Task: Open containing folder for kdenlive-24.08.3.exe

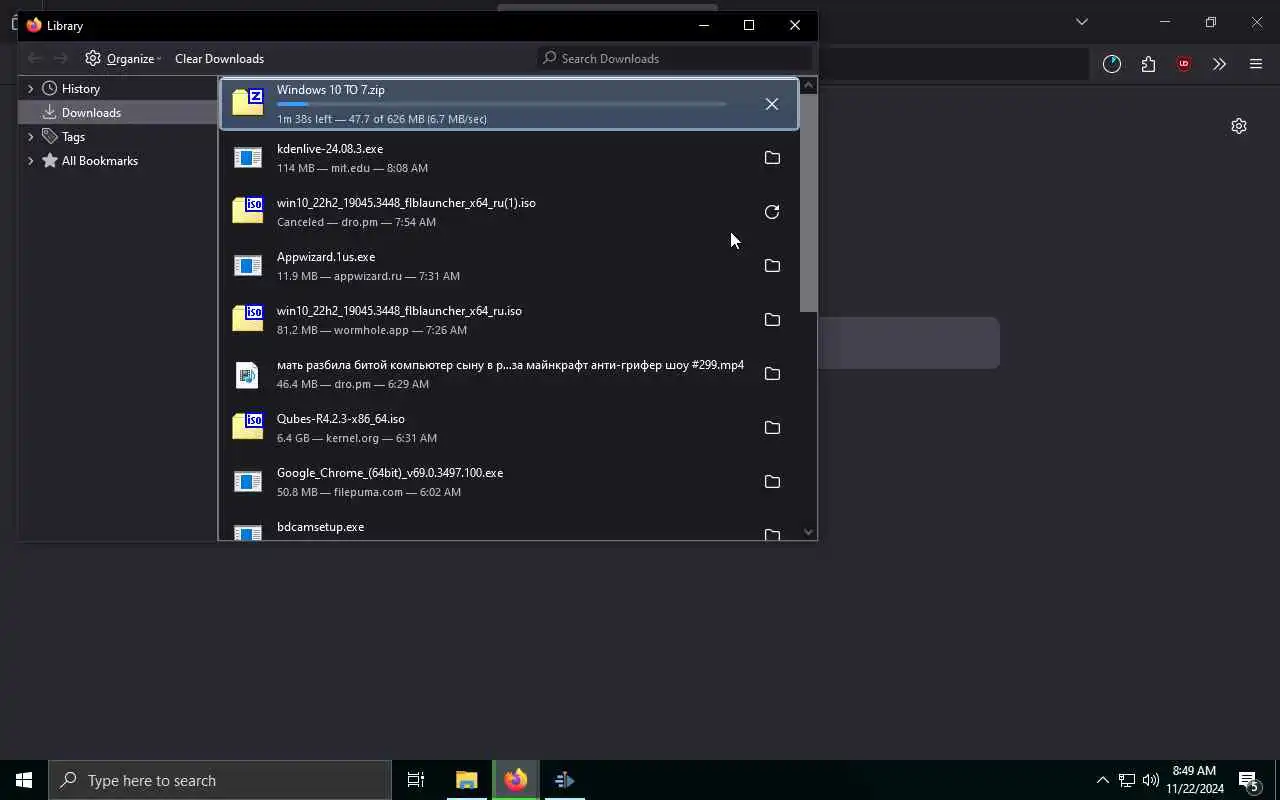Action: pos(772,158)
